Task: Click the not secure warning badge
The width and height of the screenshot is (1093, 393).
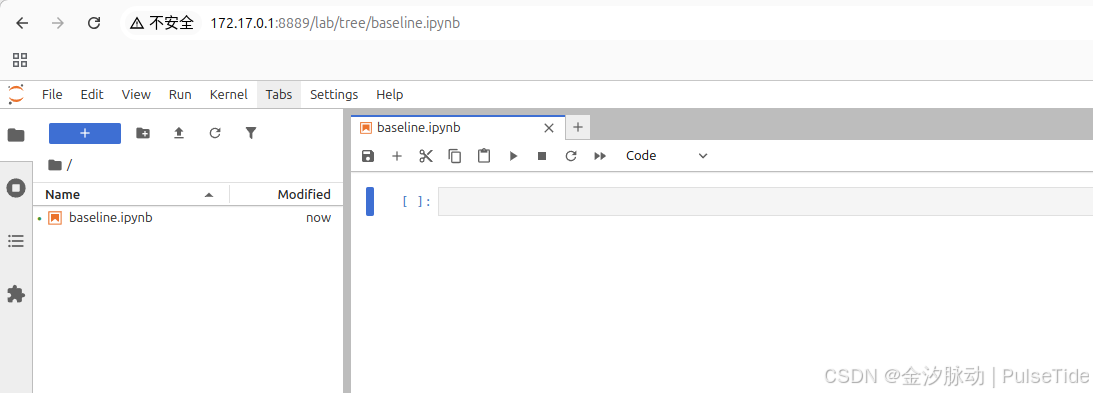Action: [x=162, y=23]
